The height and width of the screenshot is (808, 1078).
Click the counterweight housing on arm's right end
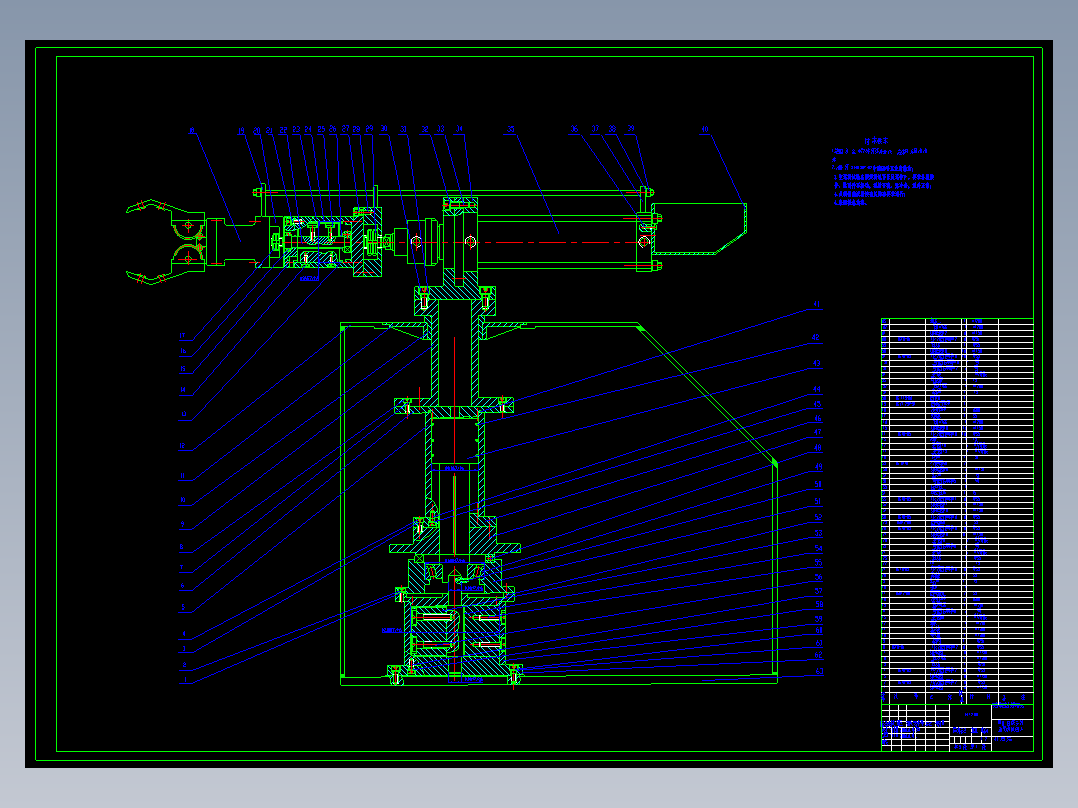tap(699, 229)
